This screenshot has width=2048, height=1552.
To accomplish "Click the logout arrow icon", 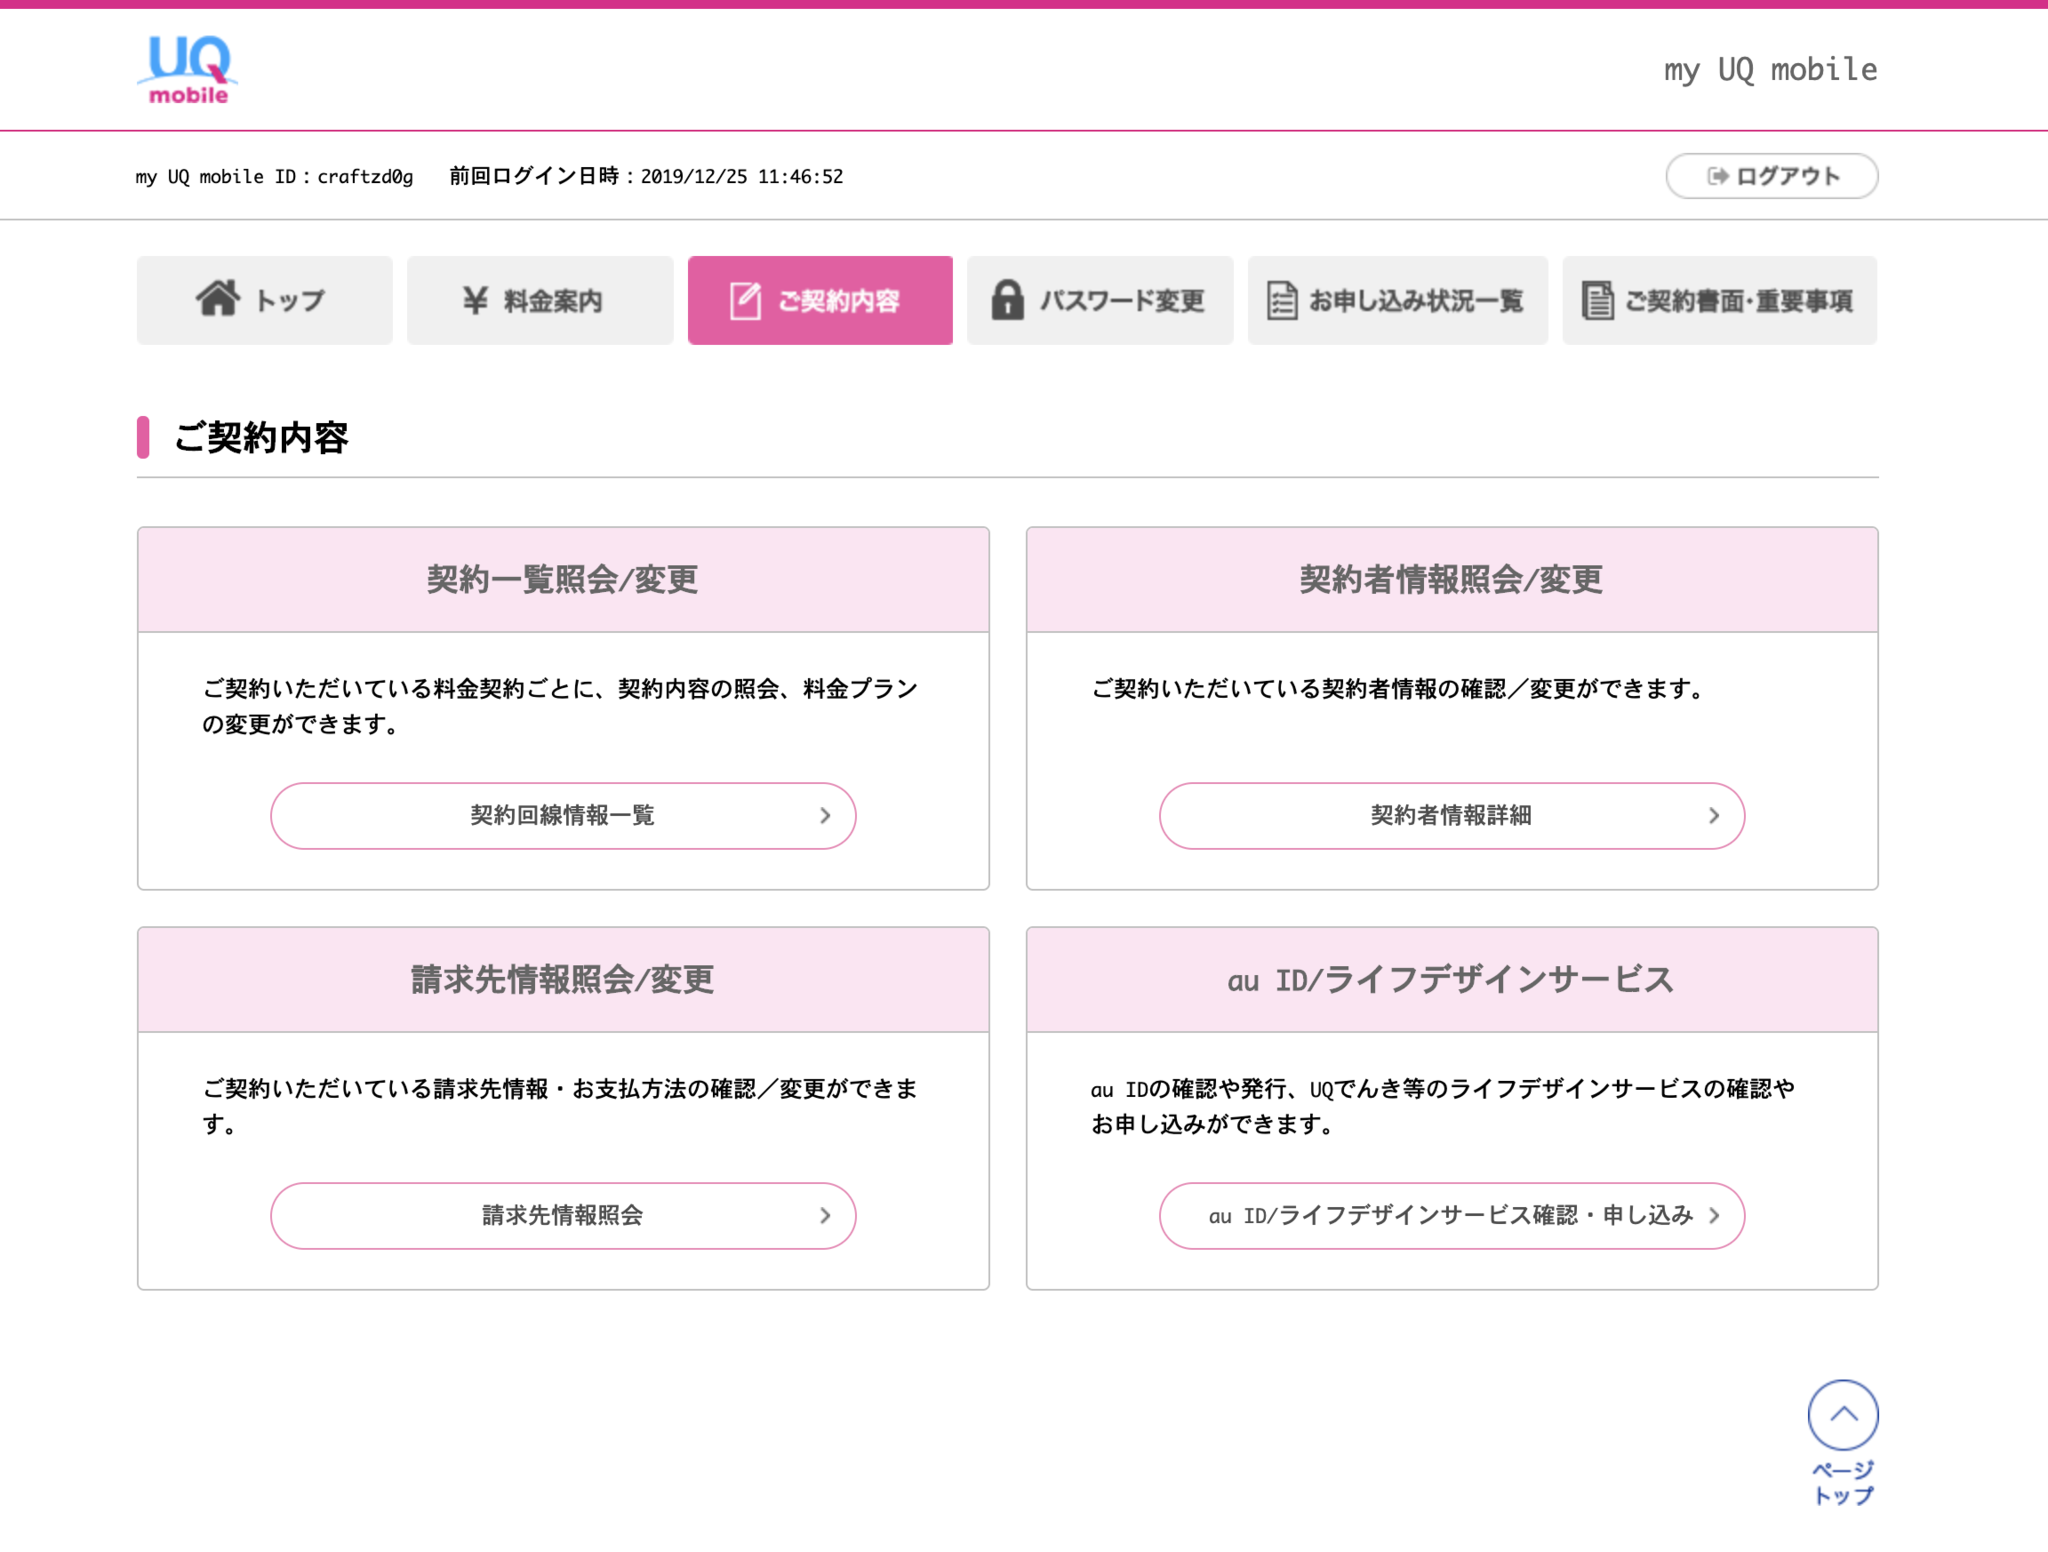I will (1717, 176).
